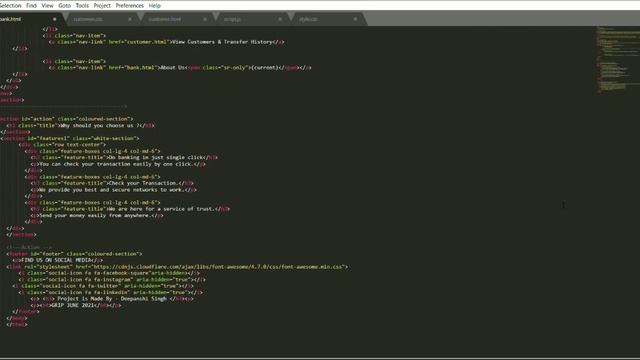
Task: Click the fa-facebook-square icon line
Action: (x=109, y=273)
